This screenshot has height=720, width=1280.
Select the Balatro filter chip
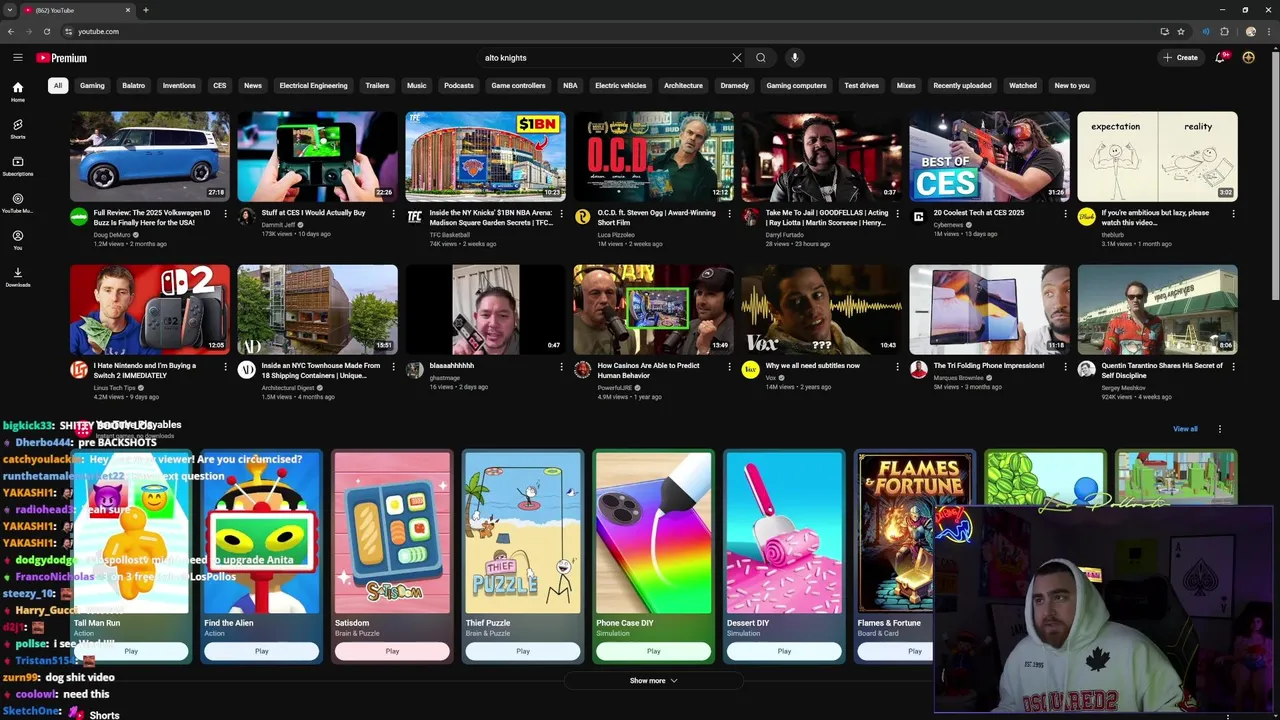coord(134,86)
